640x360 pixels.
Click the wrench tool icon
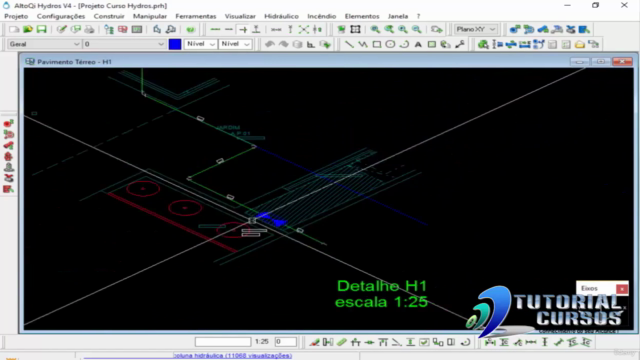pyautogui.click(x=460, y=44)
